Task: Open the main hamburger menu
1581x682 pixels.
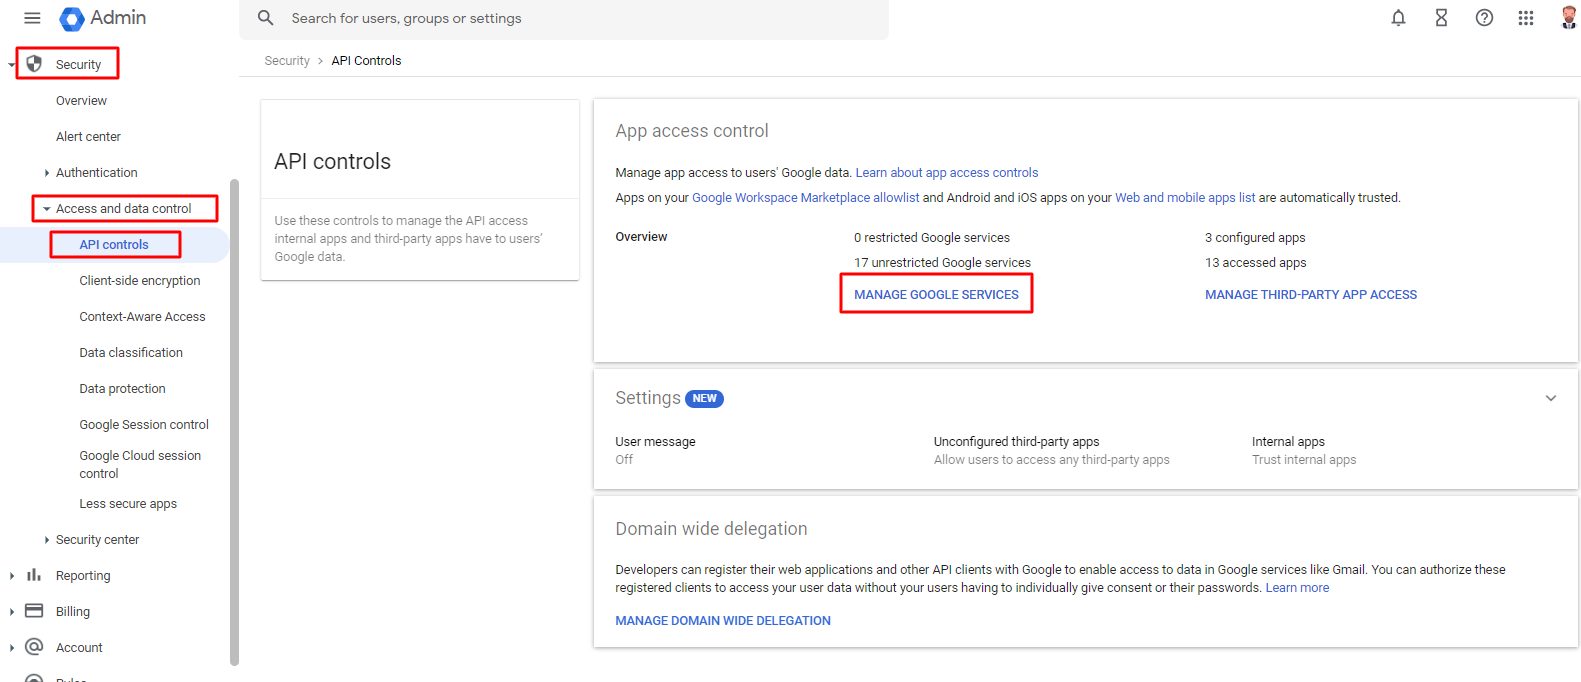Action: coord(32,18)
